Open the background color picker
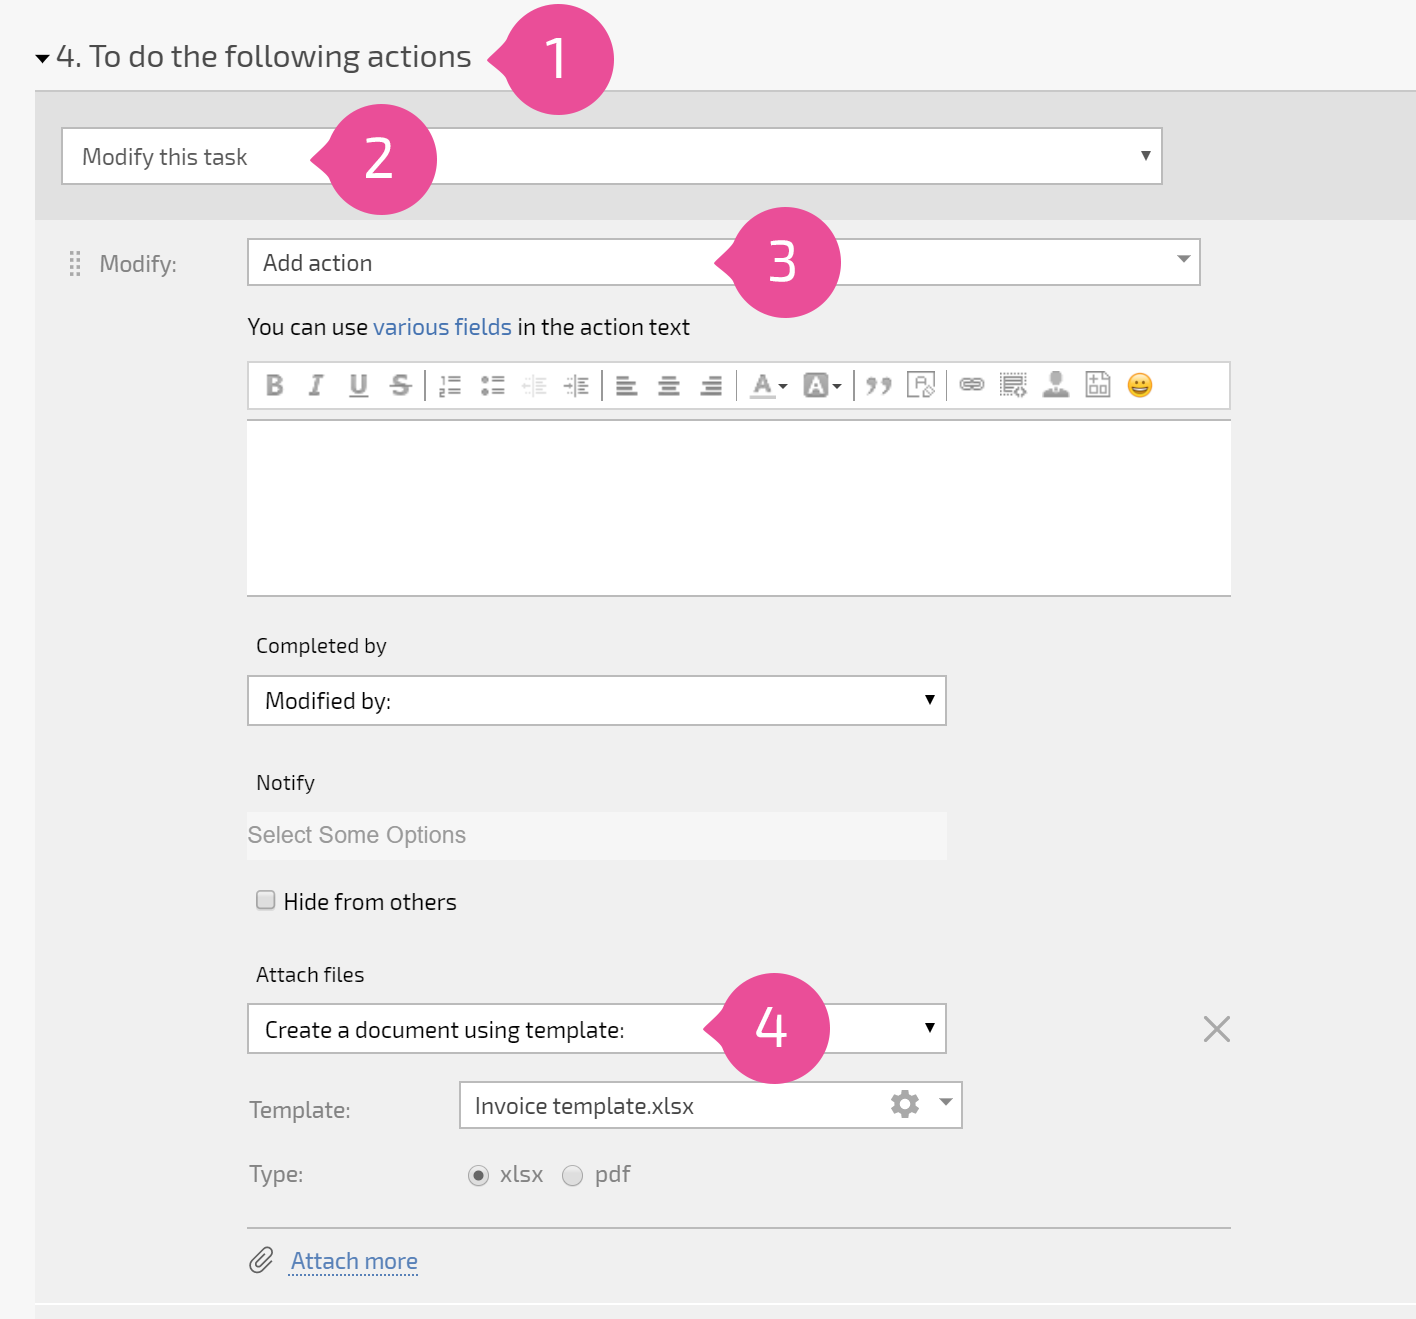Screen dimensions: 1416x1319 click(x=822, y=385)
